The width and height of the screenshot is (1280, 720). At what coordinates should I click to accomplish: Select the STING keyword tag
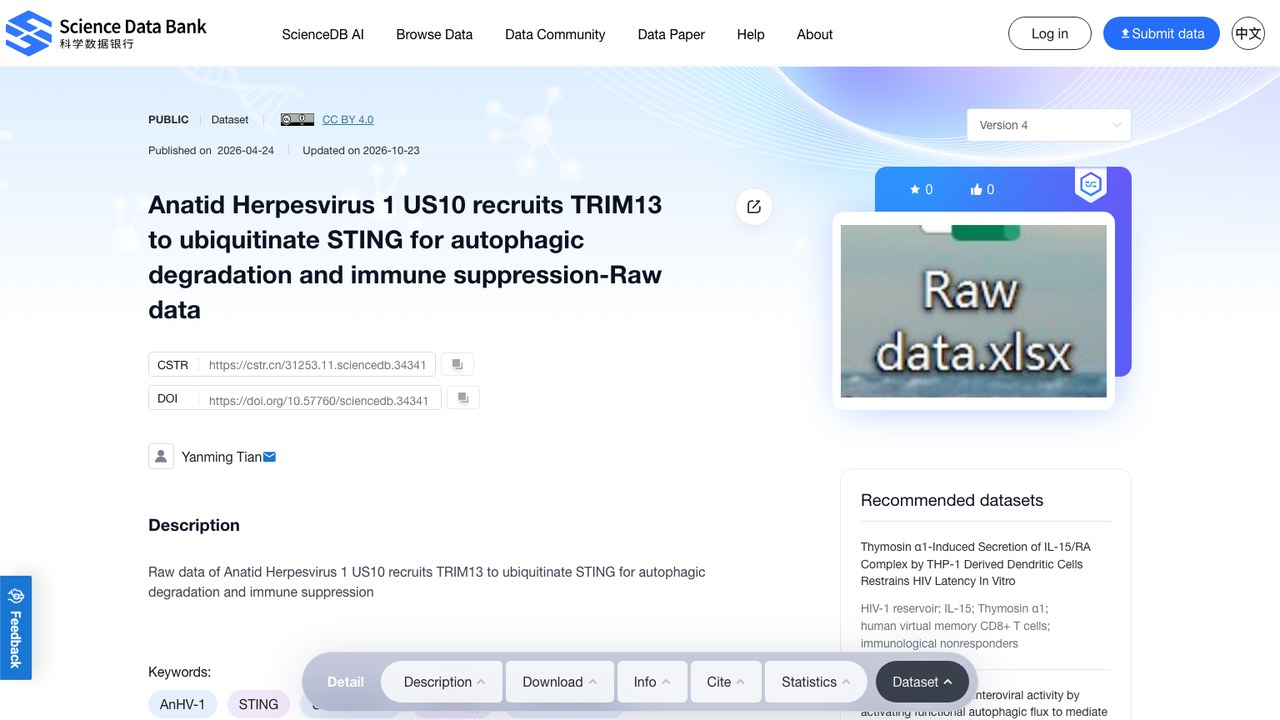(258, 704)
